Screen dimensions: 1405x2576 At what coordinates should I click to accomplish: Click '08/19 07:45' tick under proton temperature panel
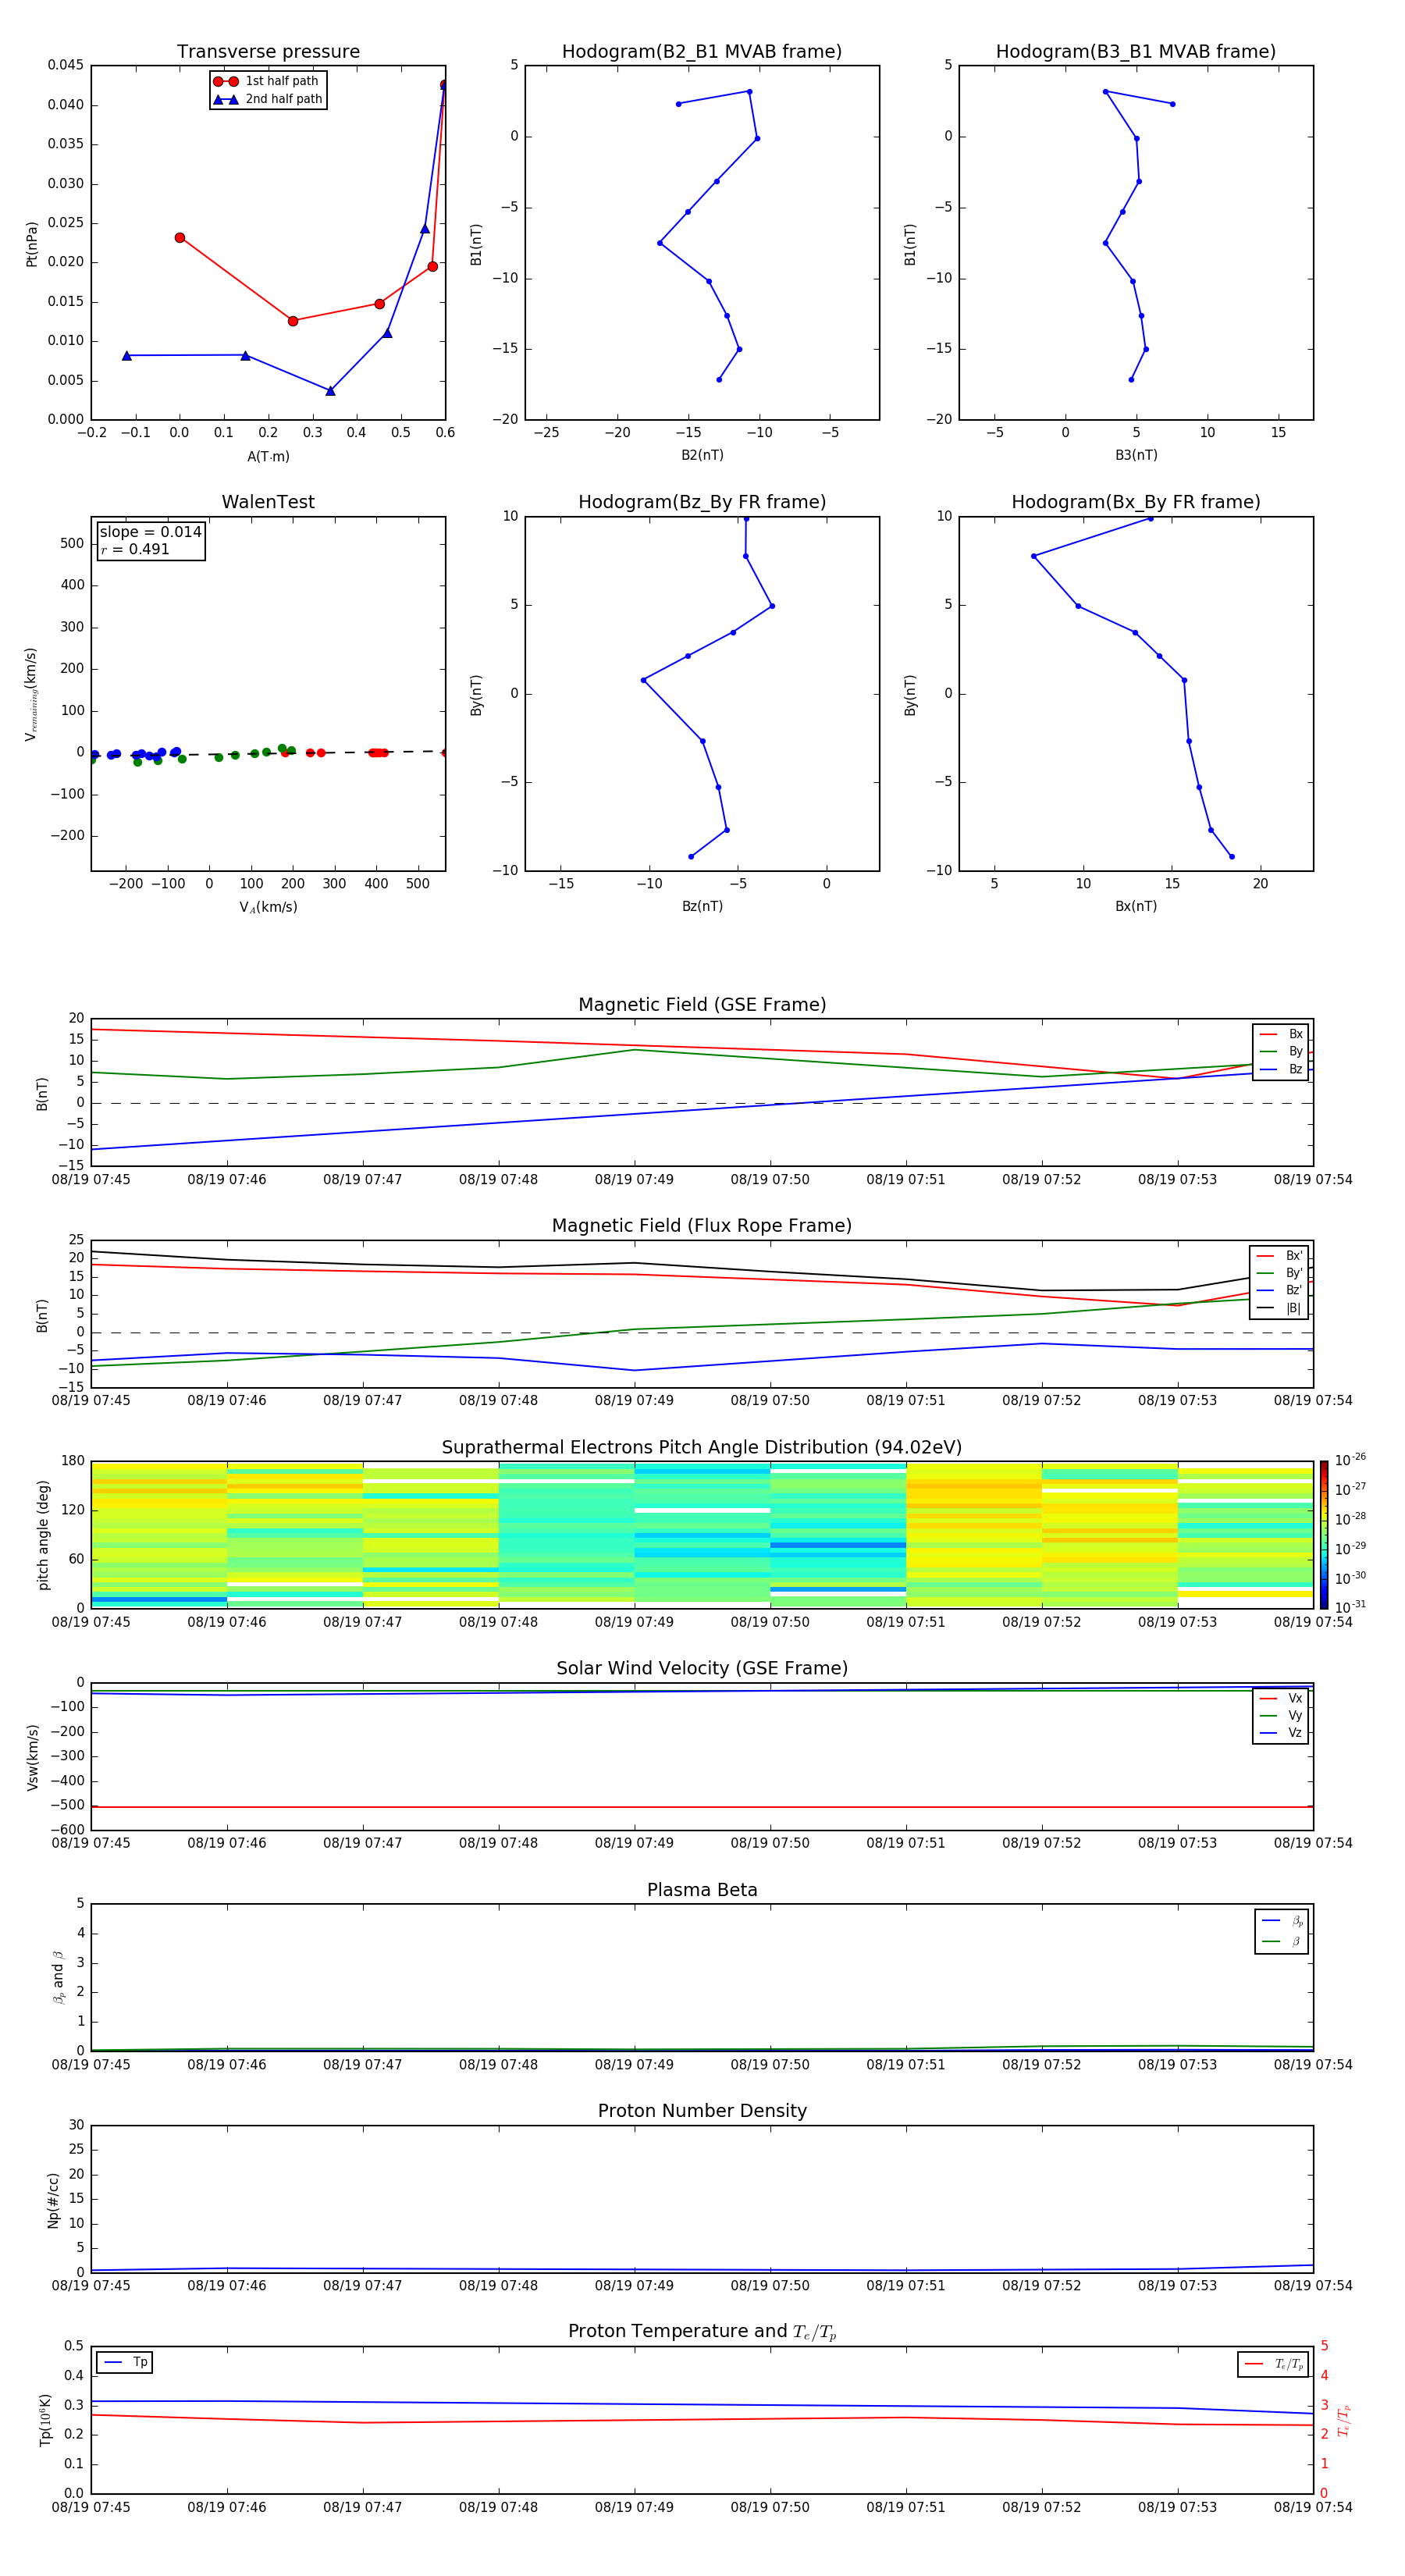pyautogui.click(x=91, y=2507)
